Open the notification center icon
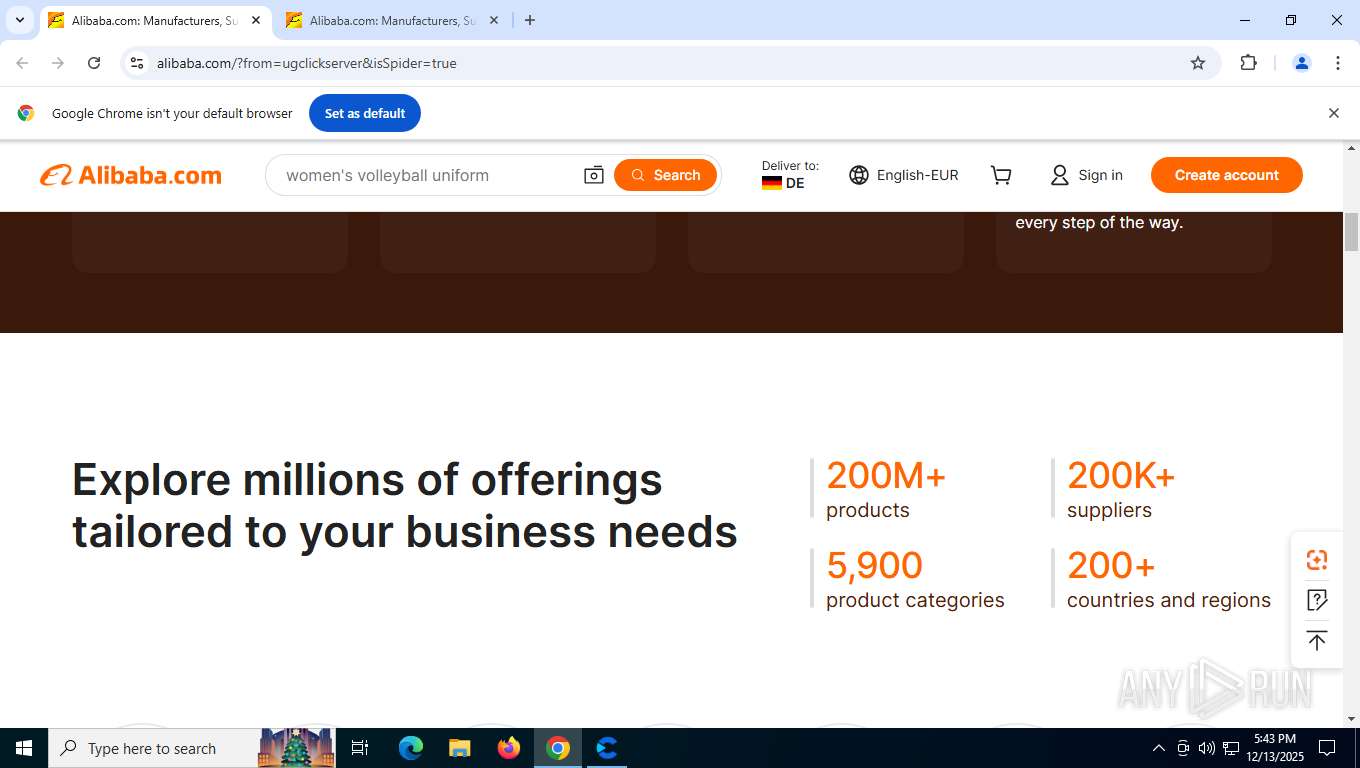Viewport: 1360px width, 768px height. (1327, 748)
